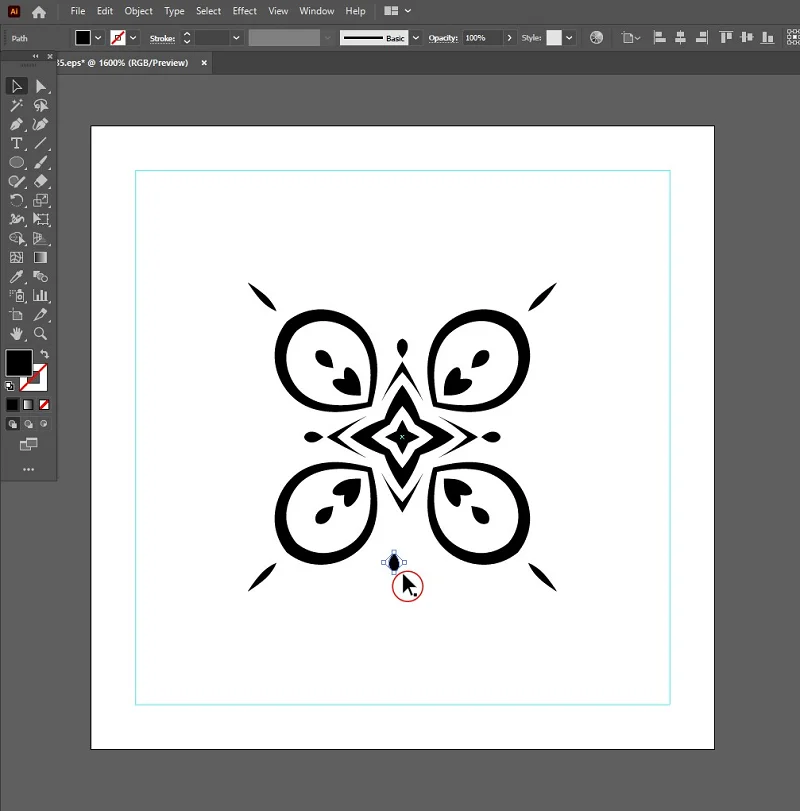
Task: Select the Pen tool
Action: 17,124
